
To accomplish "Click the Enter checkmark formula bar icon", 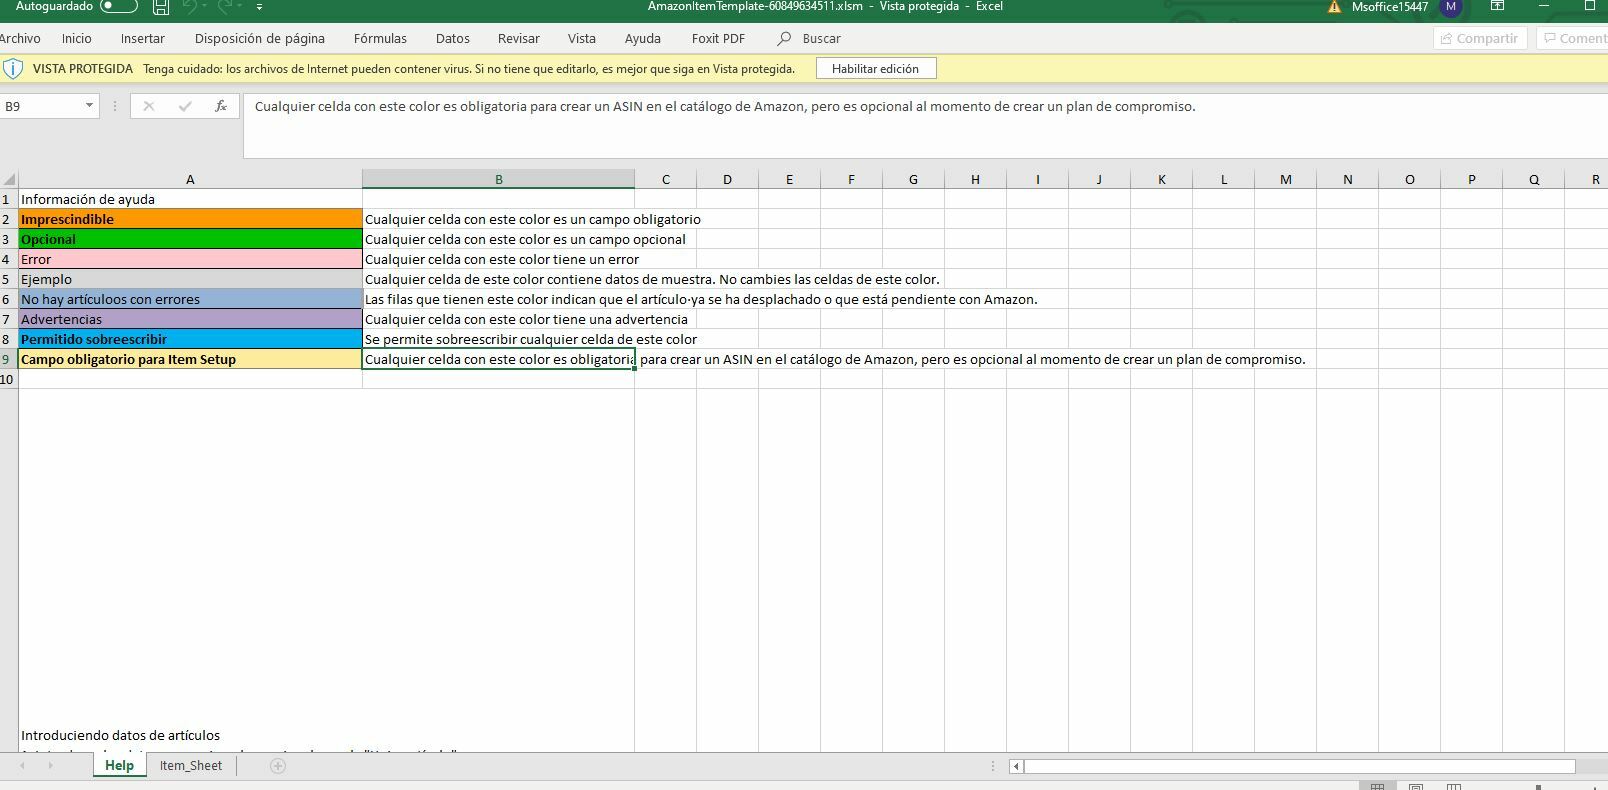I will [185, 106].
